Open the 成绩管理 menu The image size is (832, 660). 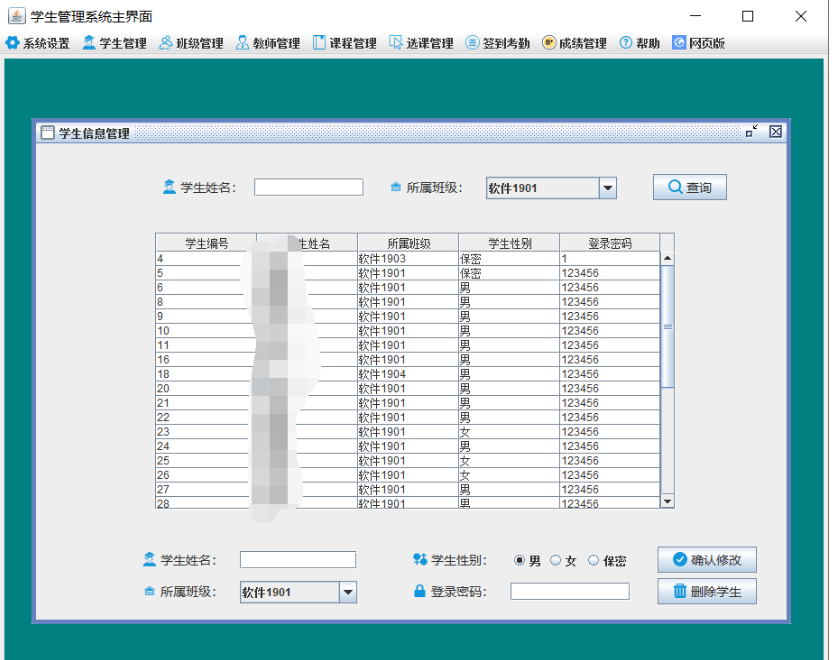[x=575, y=43]
